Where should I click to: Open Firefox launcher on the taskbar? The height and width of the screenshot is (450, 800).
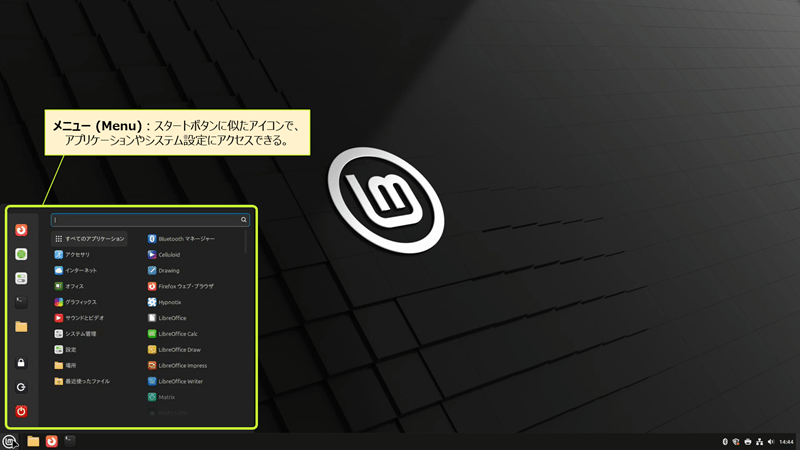click(52, 441)
